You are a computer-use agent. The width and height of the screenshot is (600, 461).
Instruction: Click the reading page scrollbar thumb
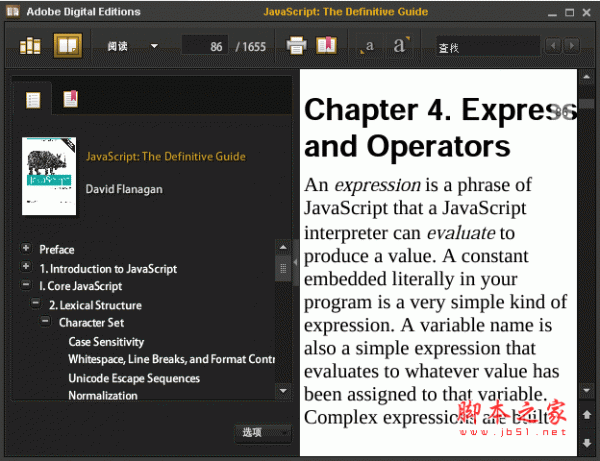click(587, 104)
